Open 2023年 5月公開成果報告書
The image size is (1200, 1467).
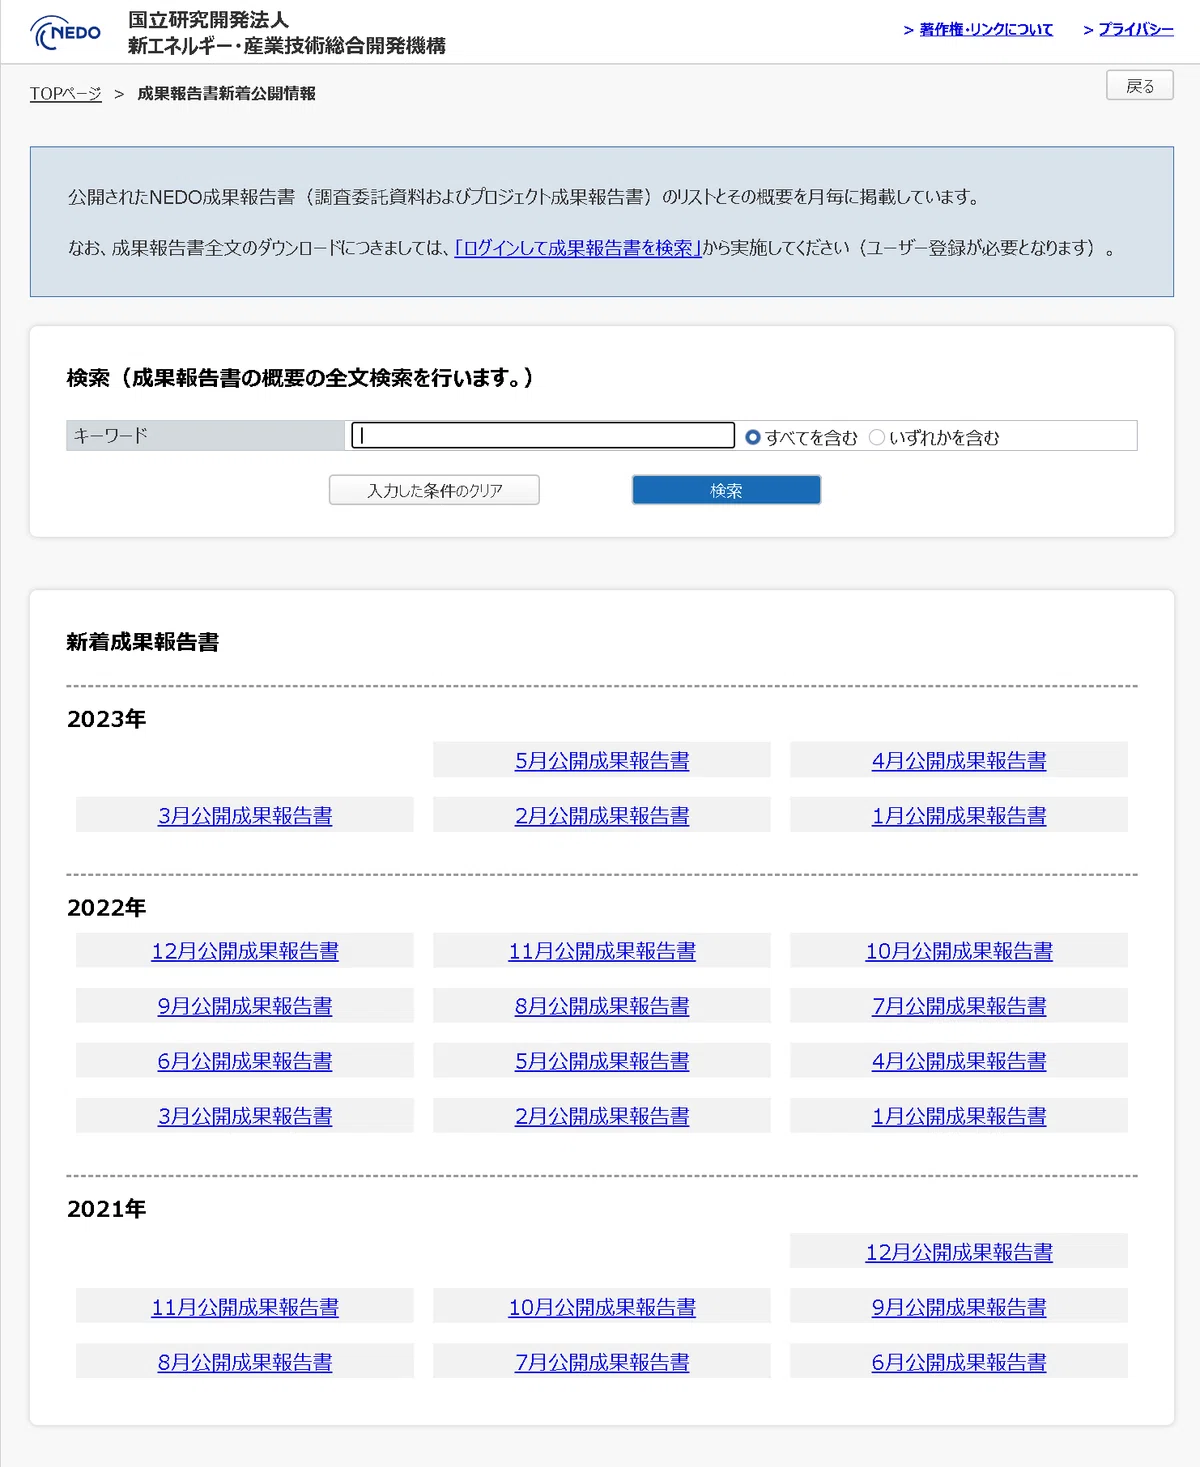(x=602, y=761)
